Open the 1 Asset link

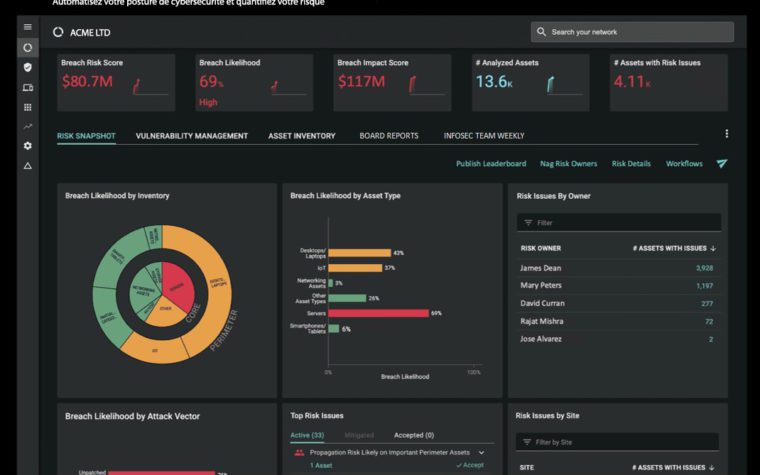[321, 465]
